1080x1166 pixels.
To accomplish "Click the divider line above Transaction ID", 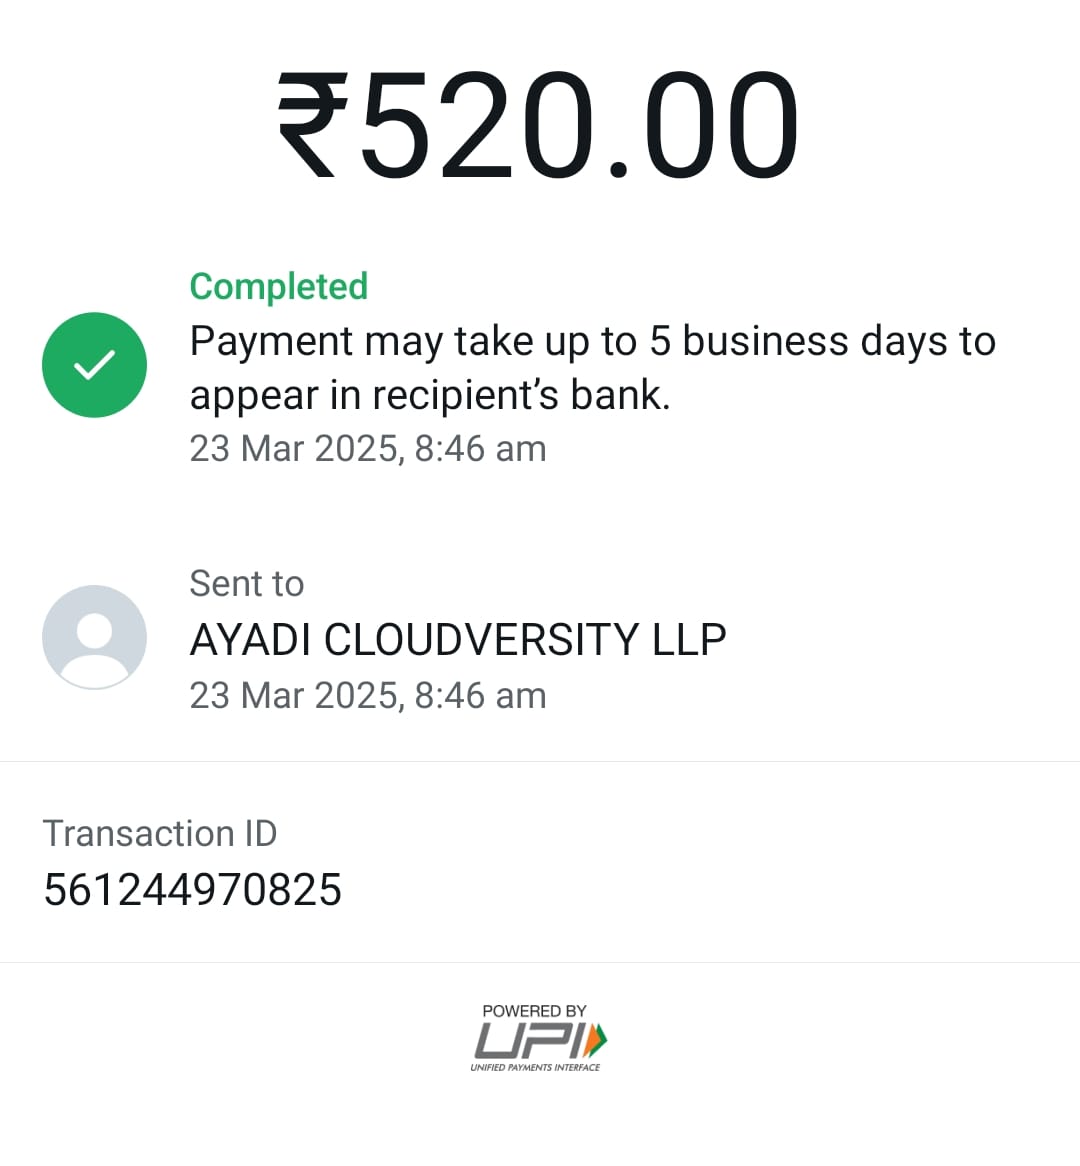I will pos(540,761).
